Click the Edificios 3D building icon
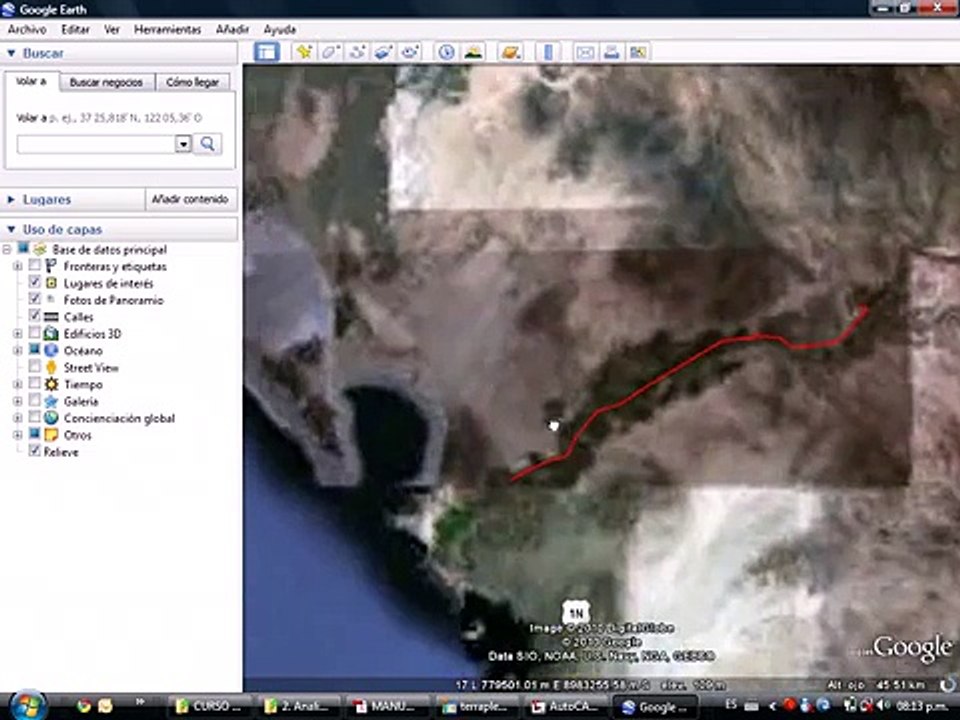960x720 pixels. [x=51, y=334]
